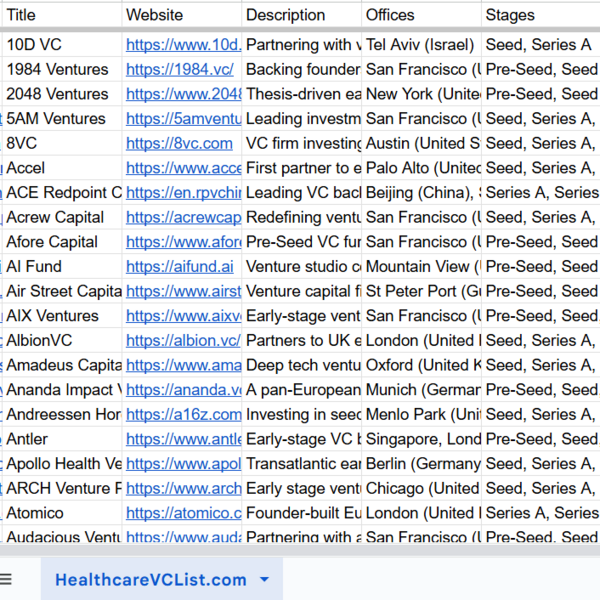Select the Atomico title cell
Image resolution: width=600 pixels, height=600 pixels.
pos(62,513)
